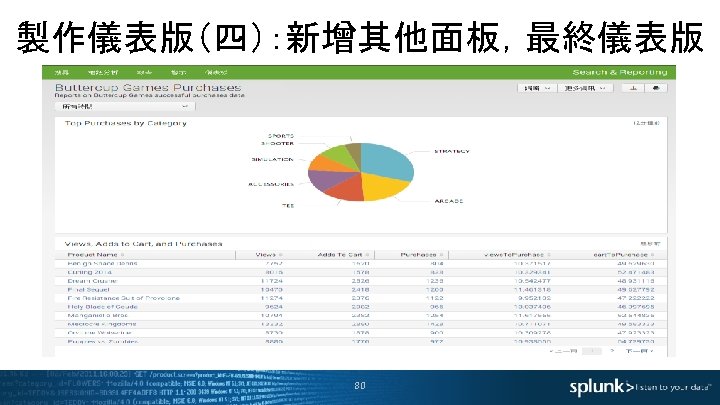Click Final Sequel product row
Screen dimensions: 720x405
tap(360, 290)
